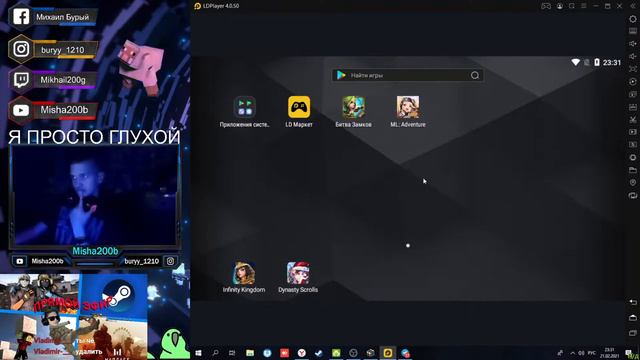The image size is (640, 360).
Task: Click the gamepad icon in LDPlayer title bar
Action: (x=546, y=6)
